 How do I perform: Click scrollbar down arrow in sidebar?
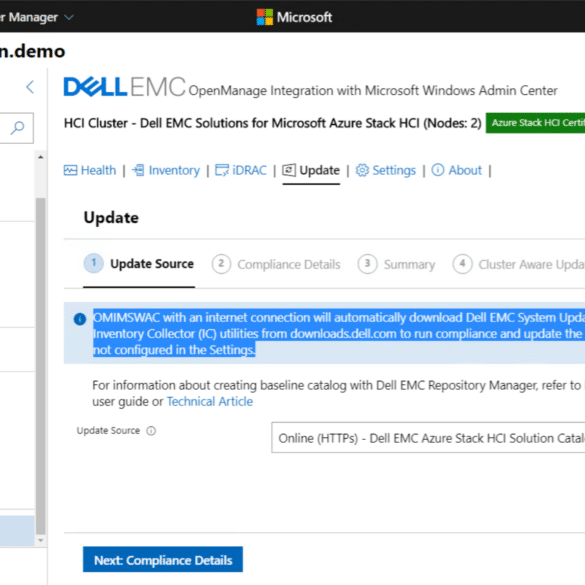click(41, 540)
